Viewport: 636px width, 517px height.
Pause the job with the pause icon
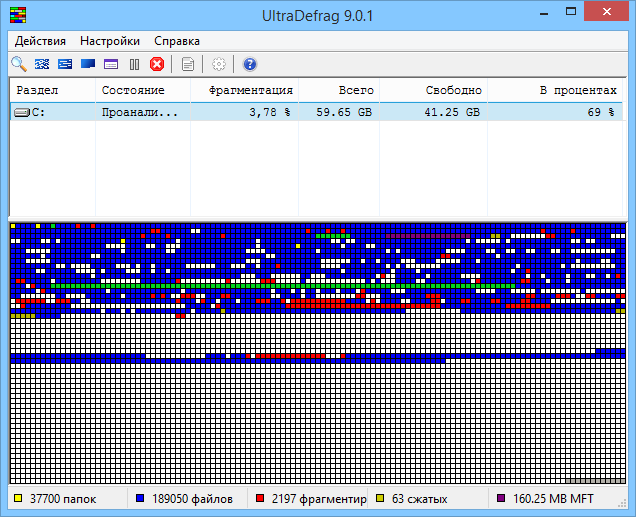tap(134, 64)
